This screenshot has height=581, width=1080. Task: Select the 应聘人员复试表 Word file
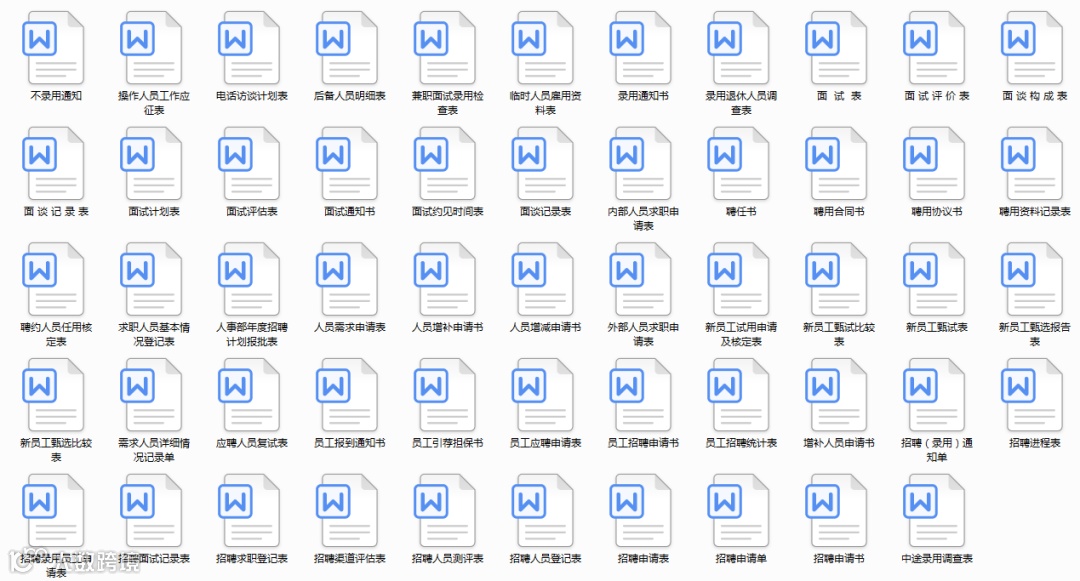tap(251, 396)
